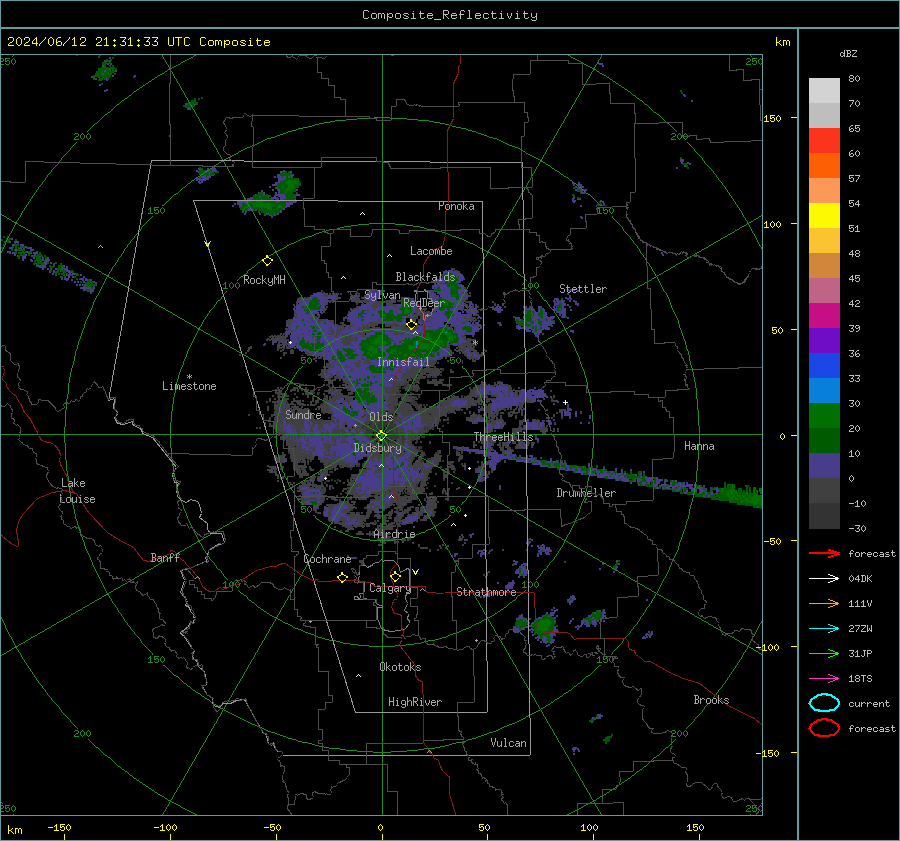
Task: Select the green 30 dBZ color swatch
Action: pyautogui.click(x=824, y=416)
